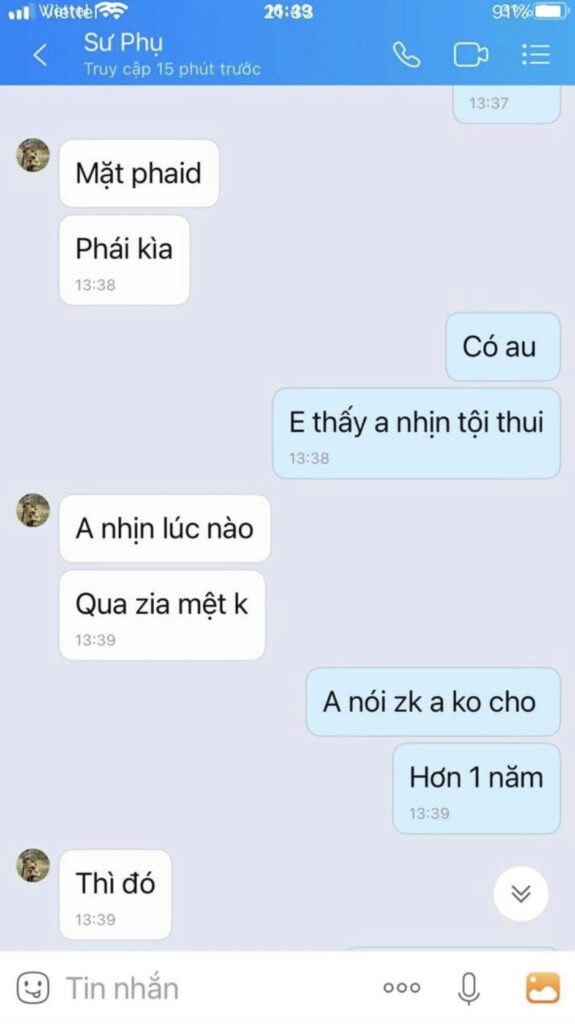Screen dimensions: 575x1024
Task: Tap the battery indicator in status bar
Action: (x=550, y=11)
